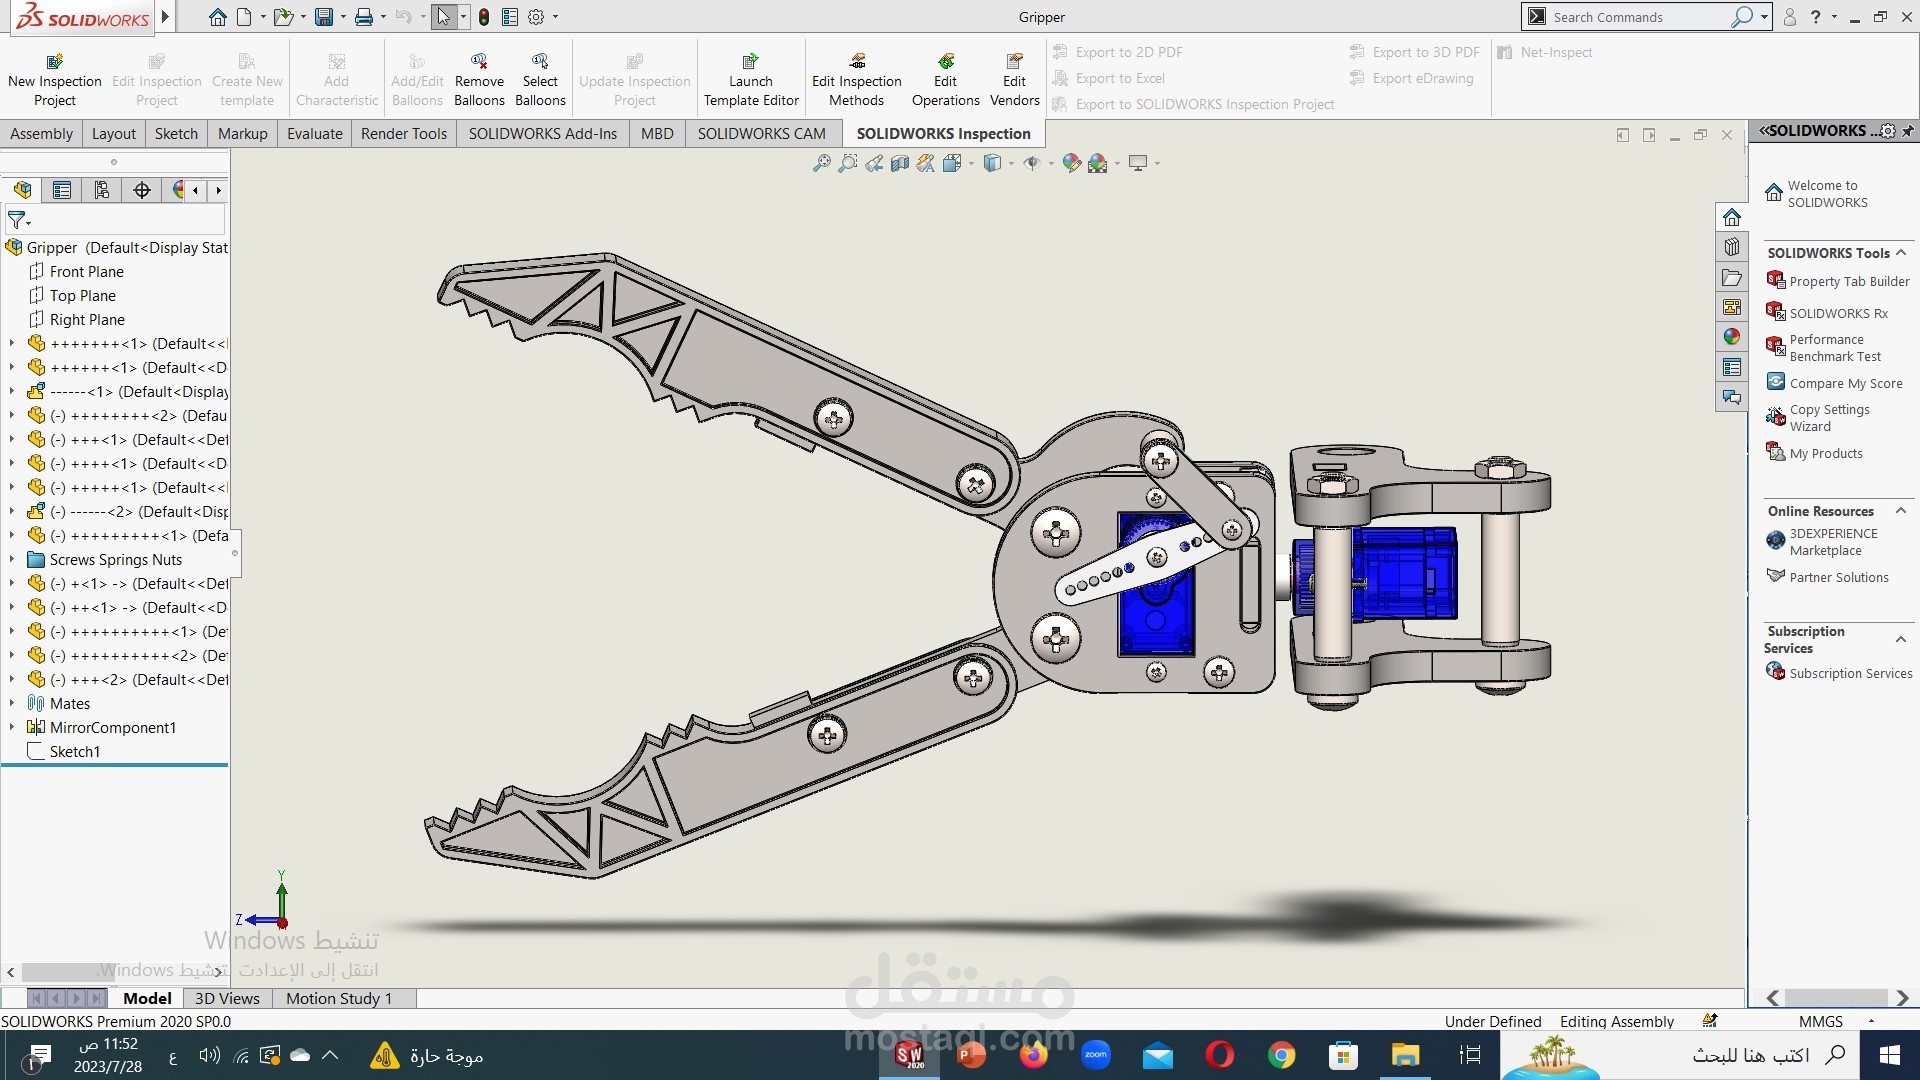Viewport: 1920px width, 1080px height.
Task: Toggle the Select cursor tool
Action: (x=443, y=17)
